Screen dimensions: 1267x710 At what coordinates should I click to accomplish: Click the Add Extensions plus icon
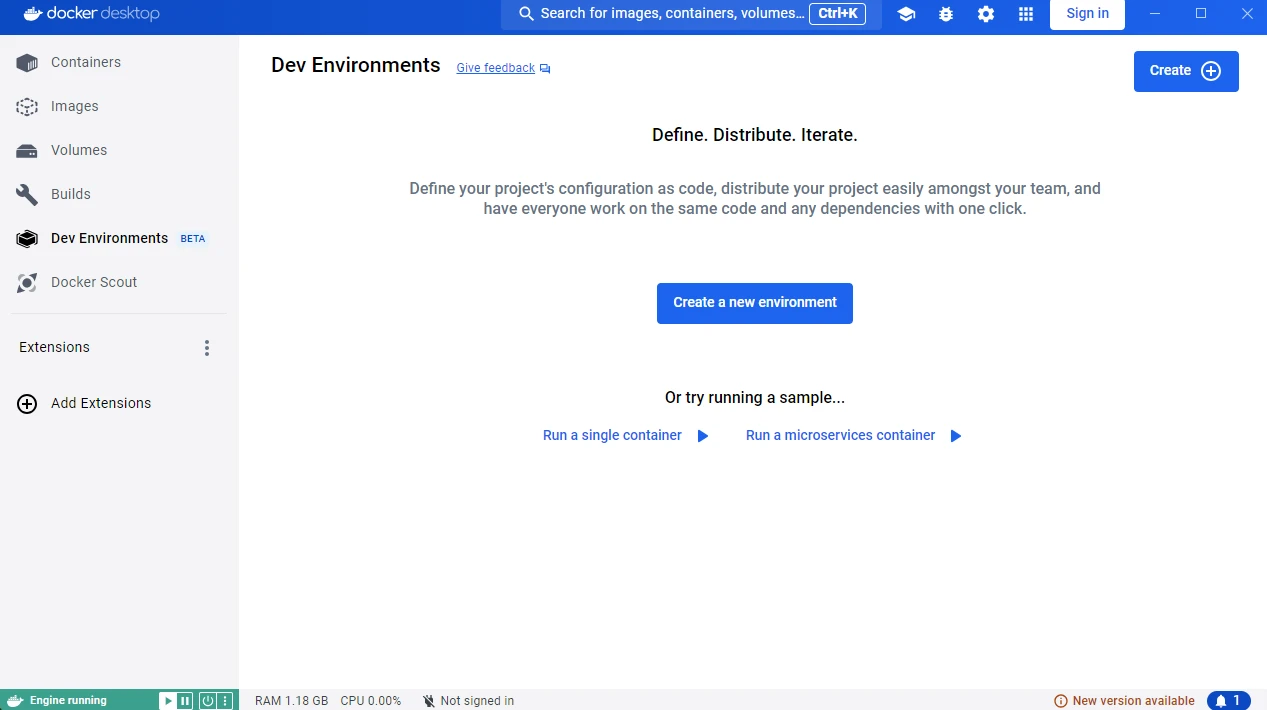[x=27, y=404]
